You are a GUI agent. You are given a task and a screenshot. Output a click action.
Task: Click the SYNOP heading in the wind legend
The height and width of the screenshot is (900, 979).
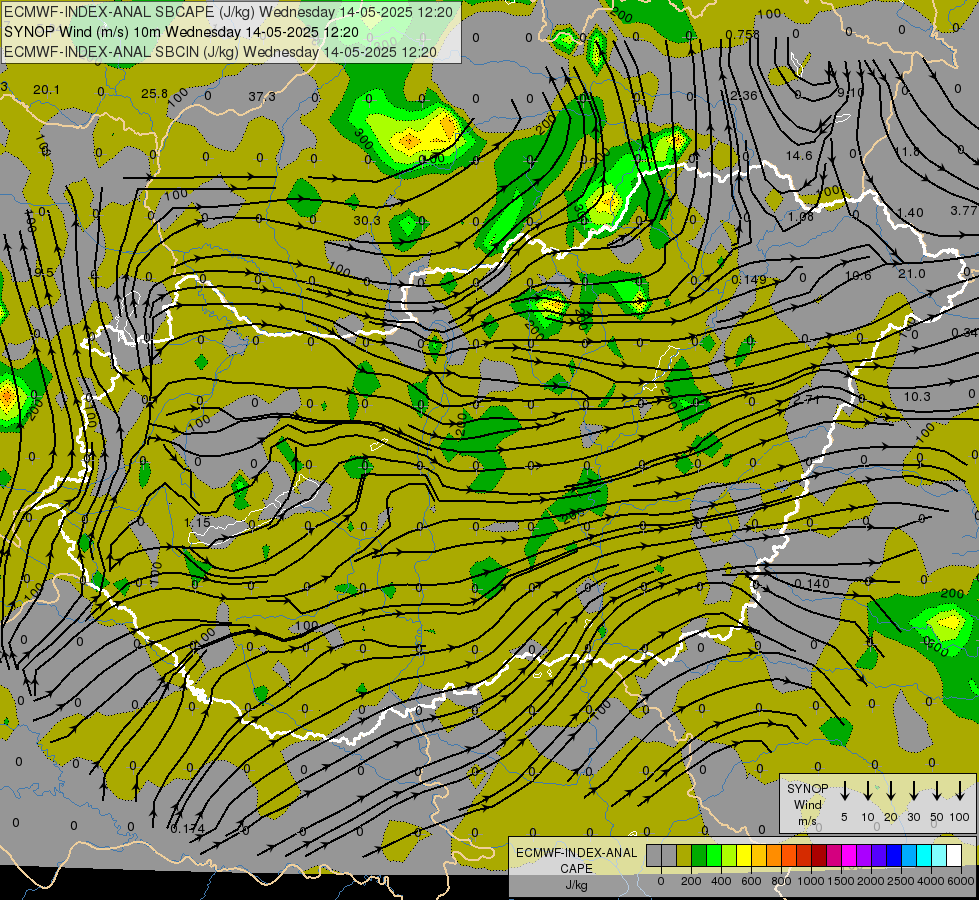[807, 788]
